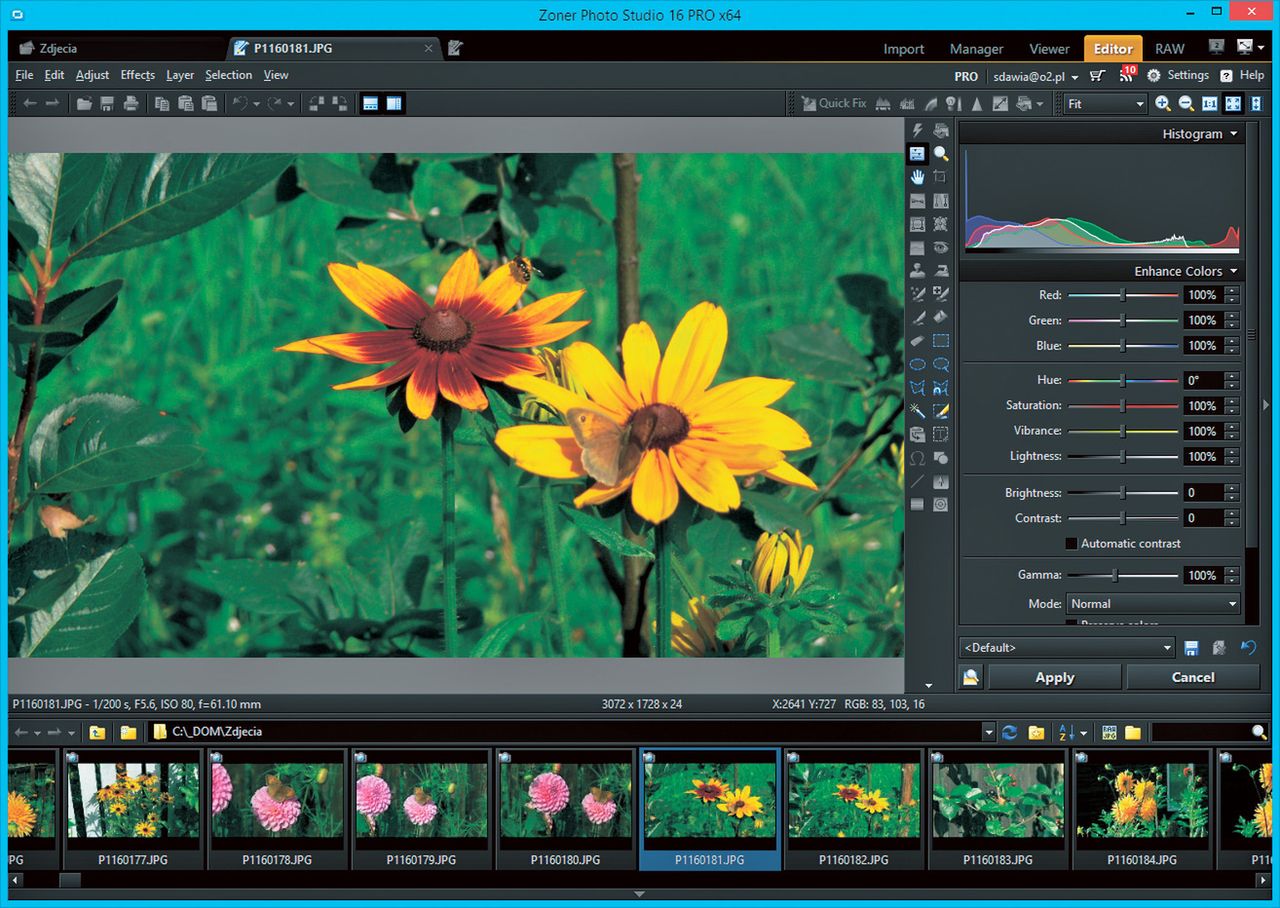The height and width of the screenshot is (908, 1280).
Task: Click the Print toolbar icon
Action: (x=130, y=103)
